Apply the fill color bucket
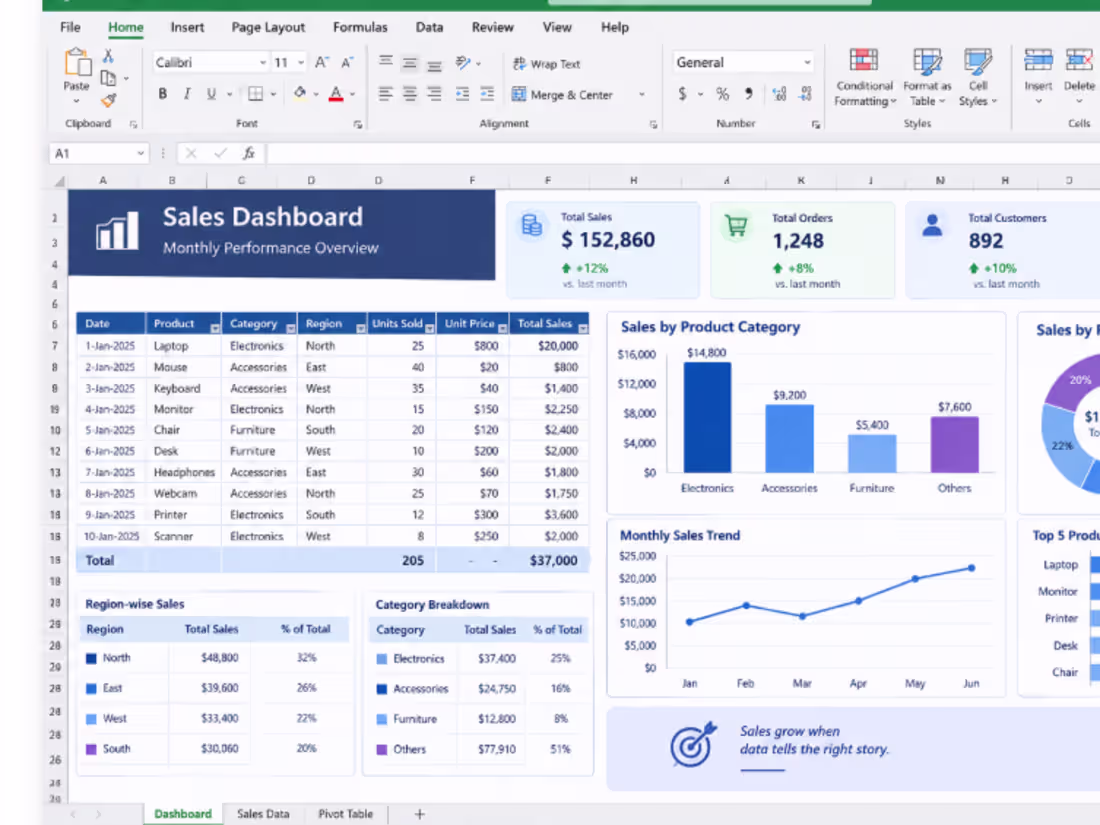Image resolution: width=1100 pixels, height=825 pixels. 300,93
